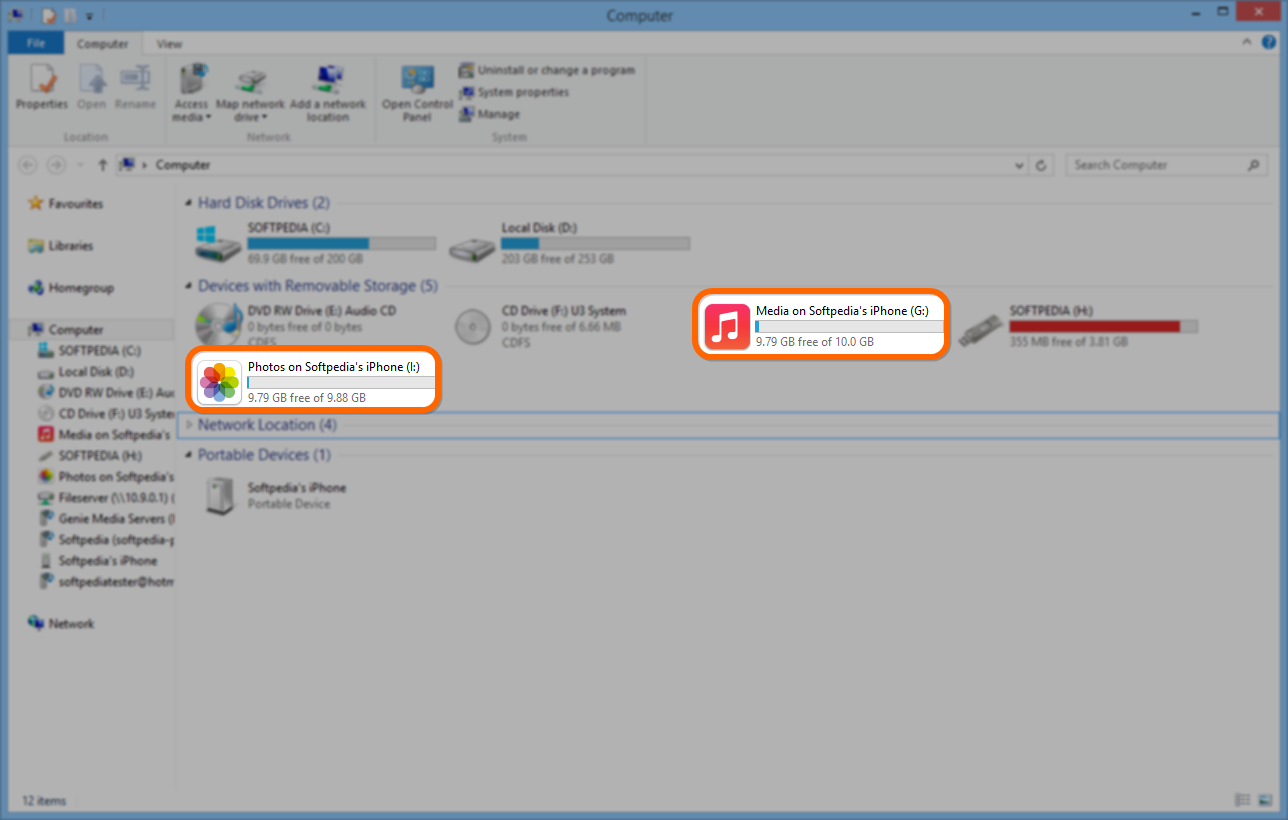Open the address bar history dropdown
The image size is (1288, 820).
tap(1019, 165)
